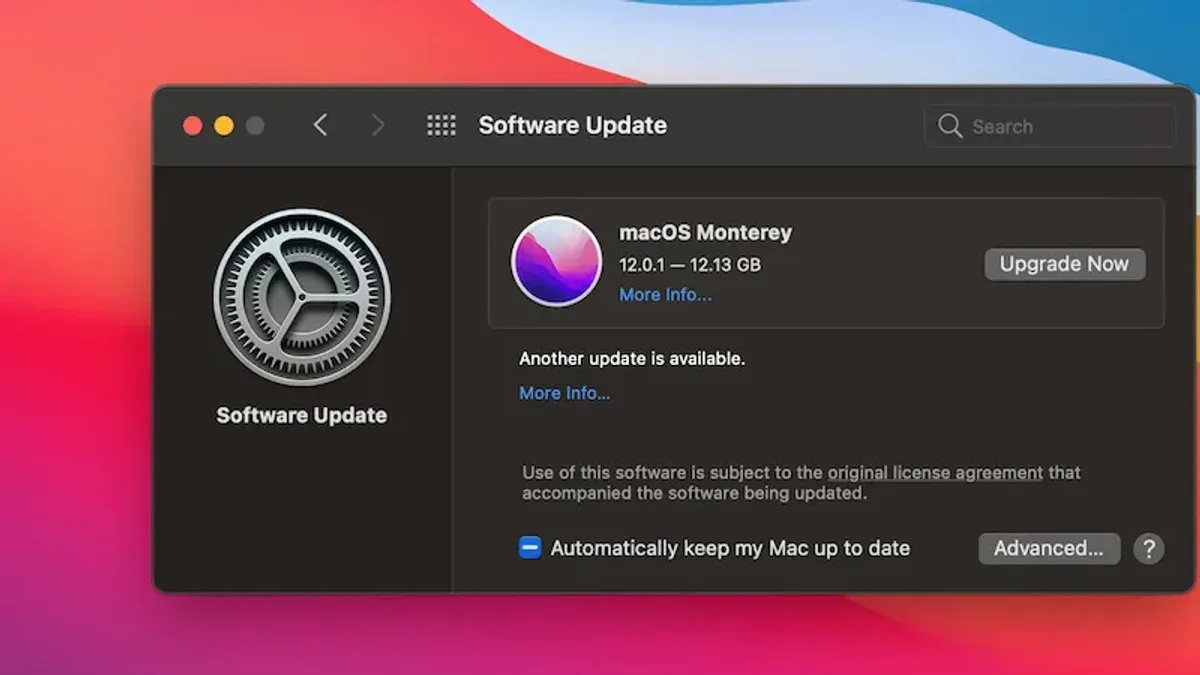The image size is (1200, 675).
Task: Minimize the window with the yellow button
Action: pyautogui.click(x=224, y=126)
